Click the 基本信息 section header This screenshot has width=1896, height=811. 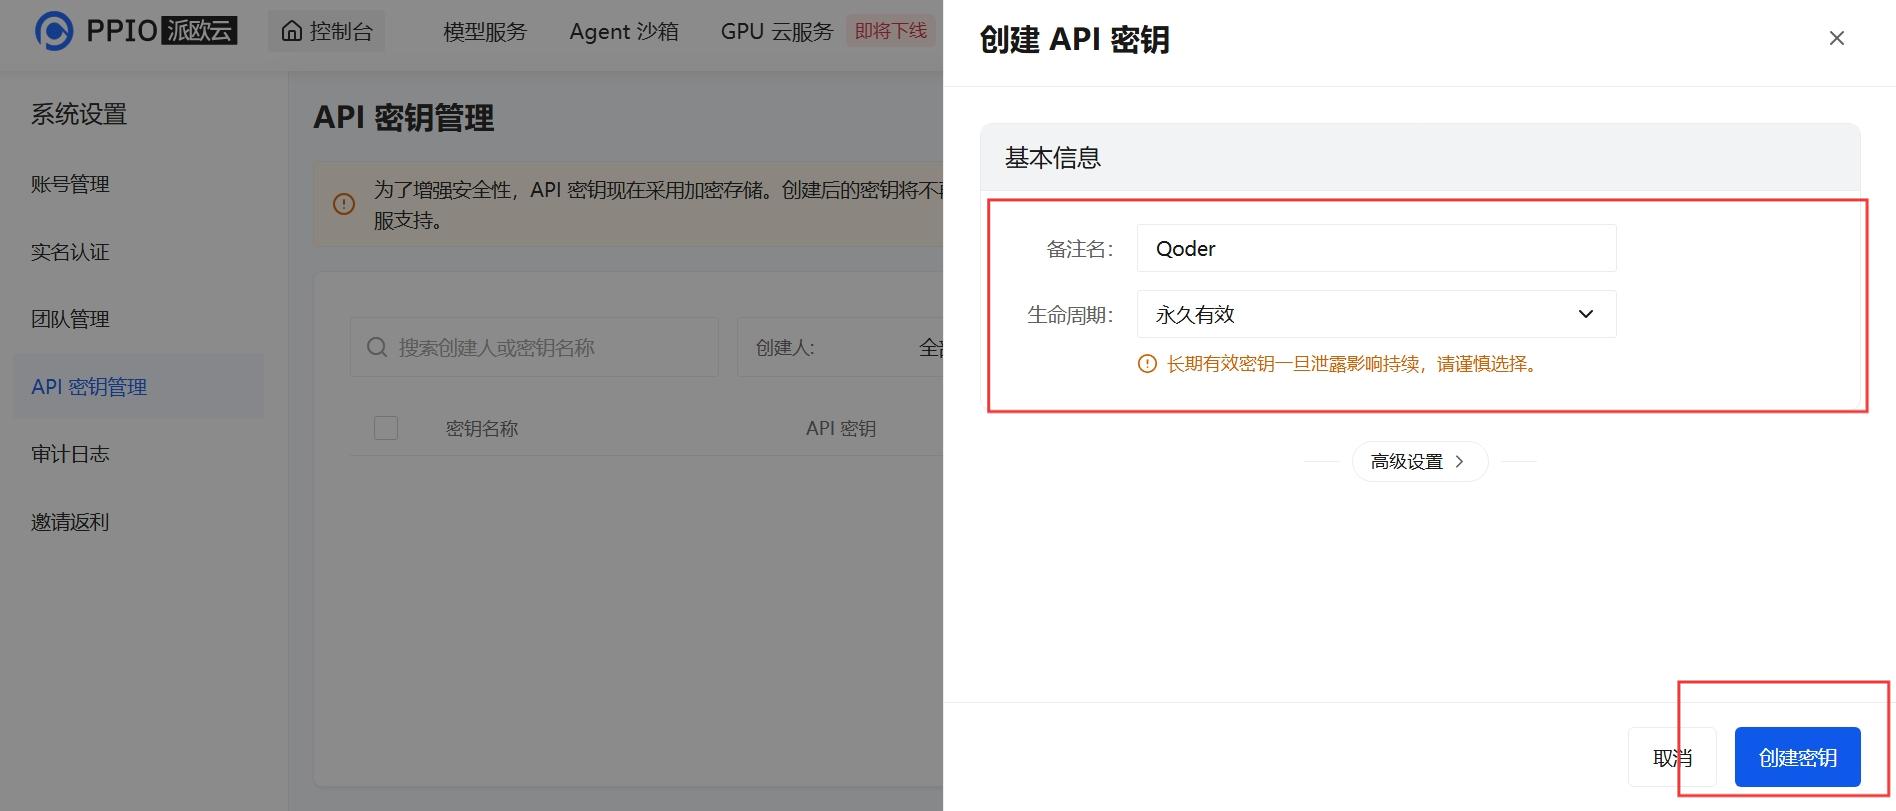1420,158
